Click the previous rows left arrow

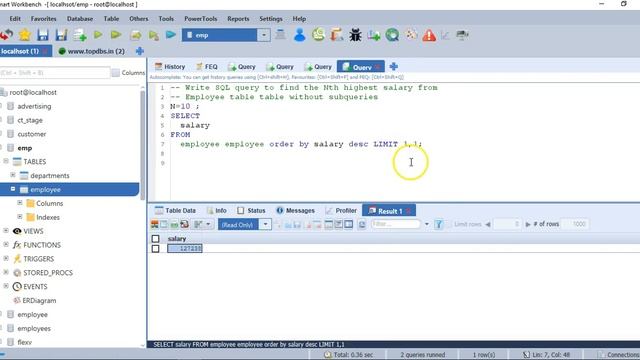point(487,224)
